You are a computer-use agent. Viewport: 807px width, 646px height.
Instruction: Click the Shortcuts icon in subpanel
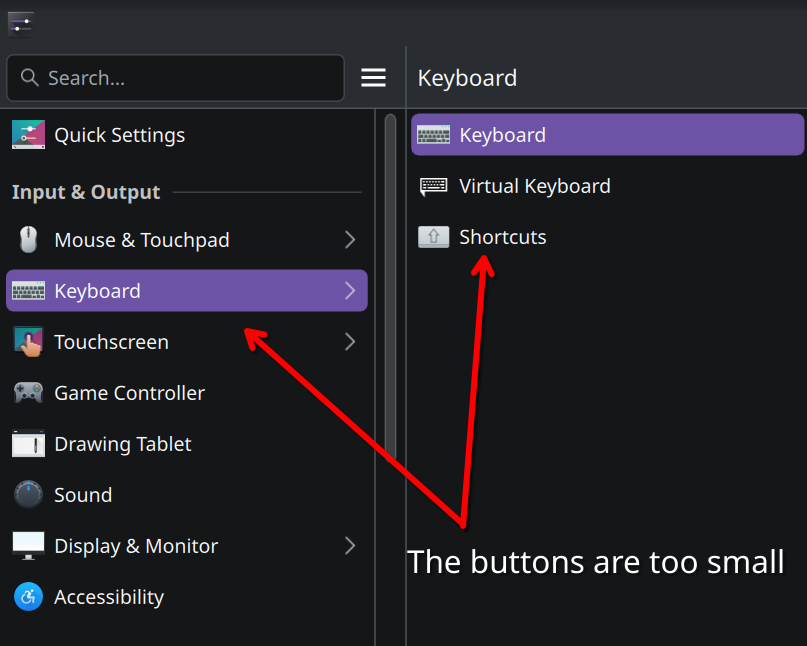click(x=433, y=237)
